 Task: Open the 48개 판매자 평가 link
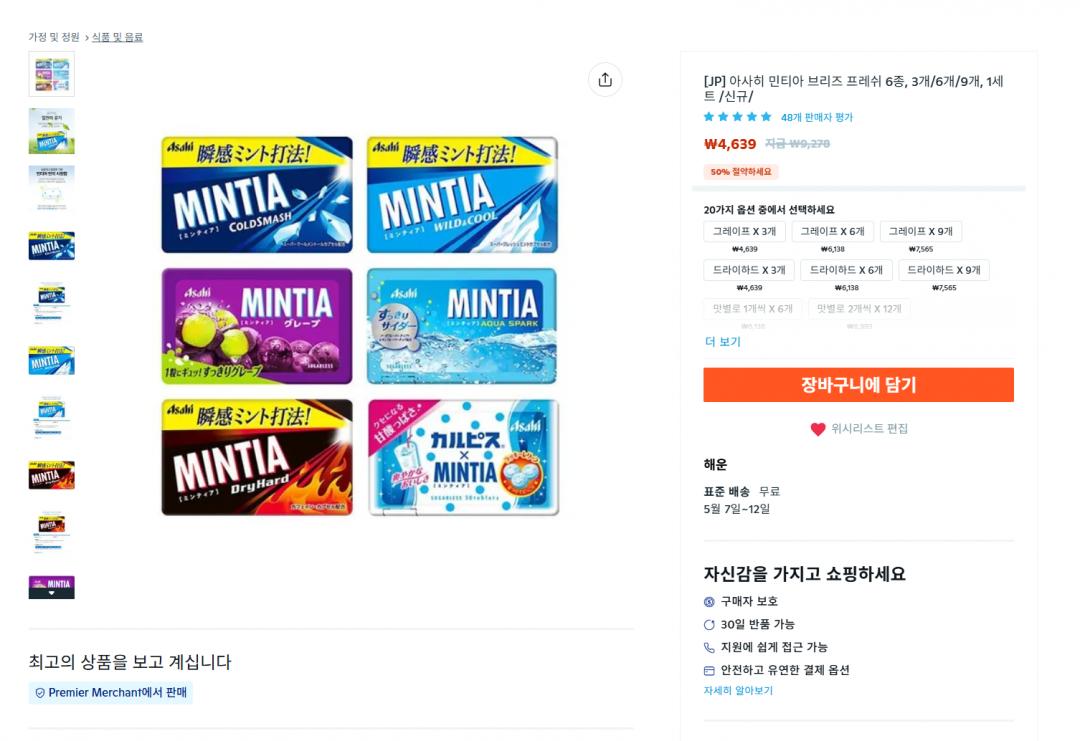(817, 117)
